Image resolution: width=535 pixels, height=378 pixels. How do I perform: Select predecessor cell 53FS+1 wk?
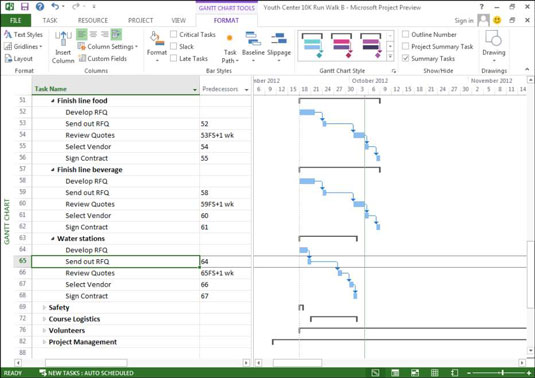pyautogui.click(x=225, y=135)
